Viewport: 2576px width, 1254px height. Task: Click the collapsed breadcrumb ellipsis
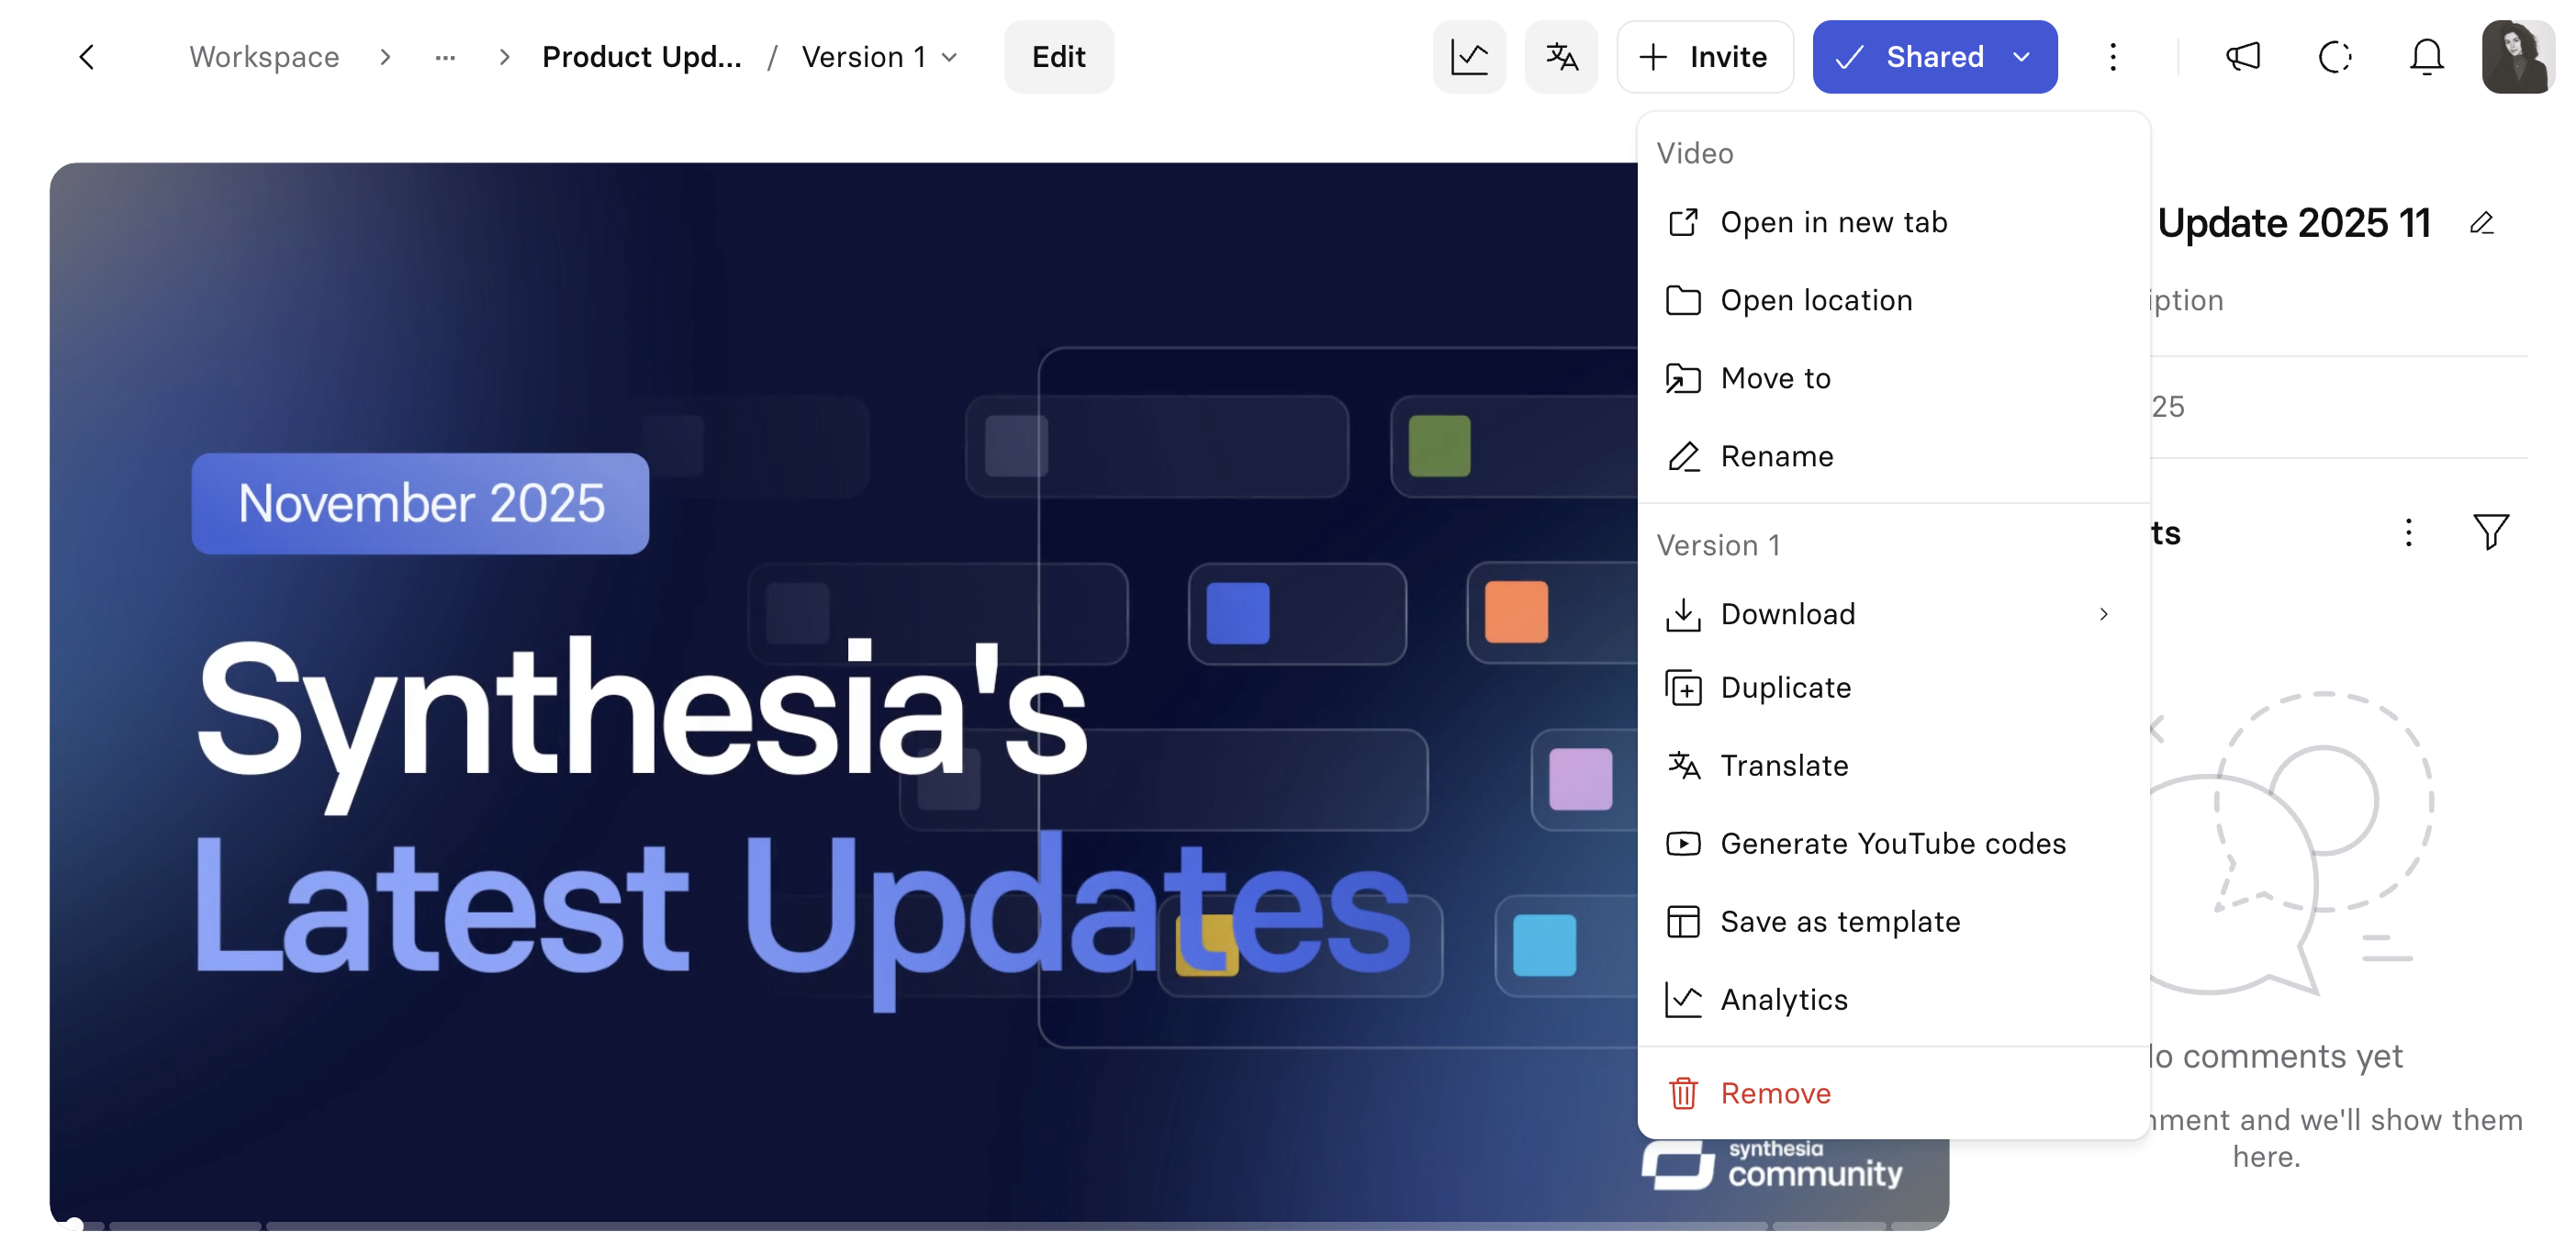445,57
